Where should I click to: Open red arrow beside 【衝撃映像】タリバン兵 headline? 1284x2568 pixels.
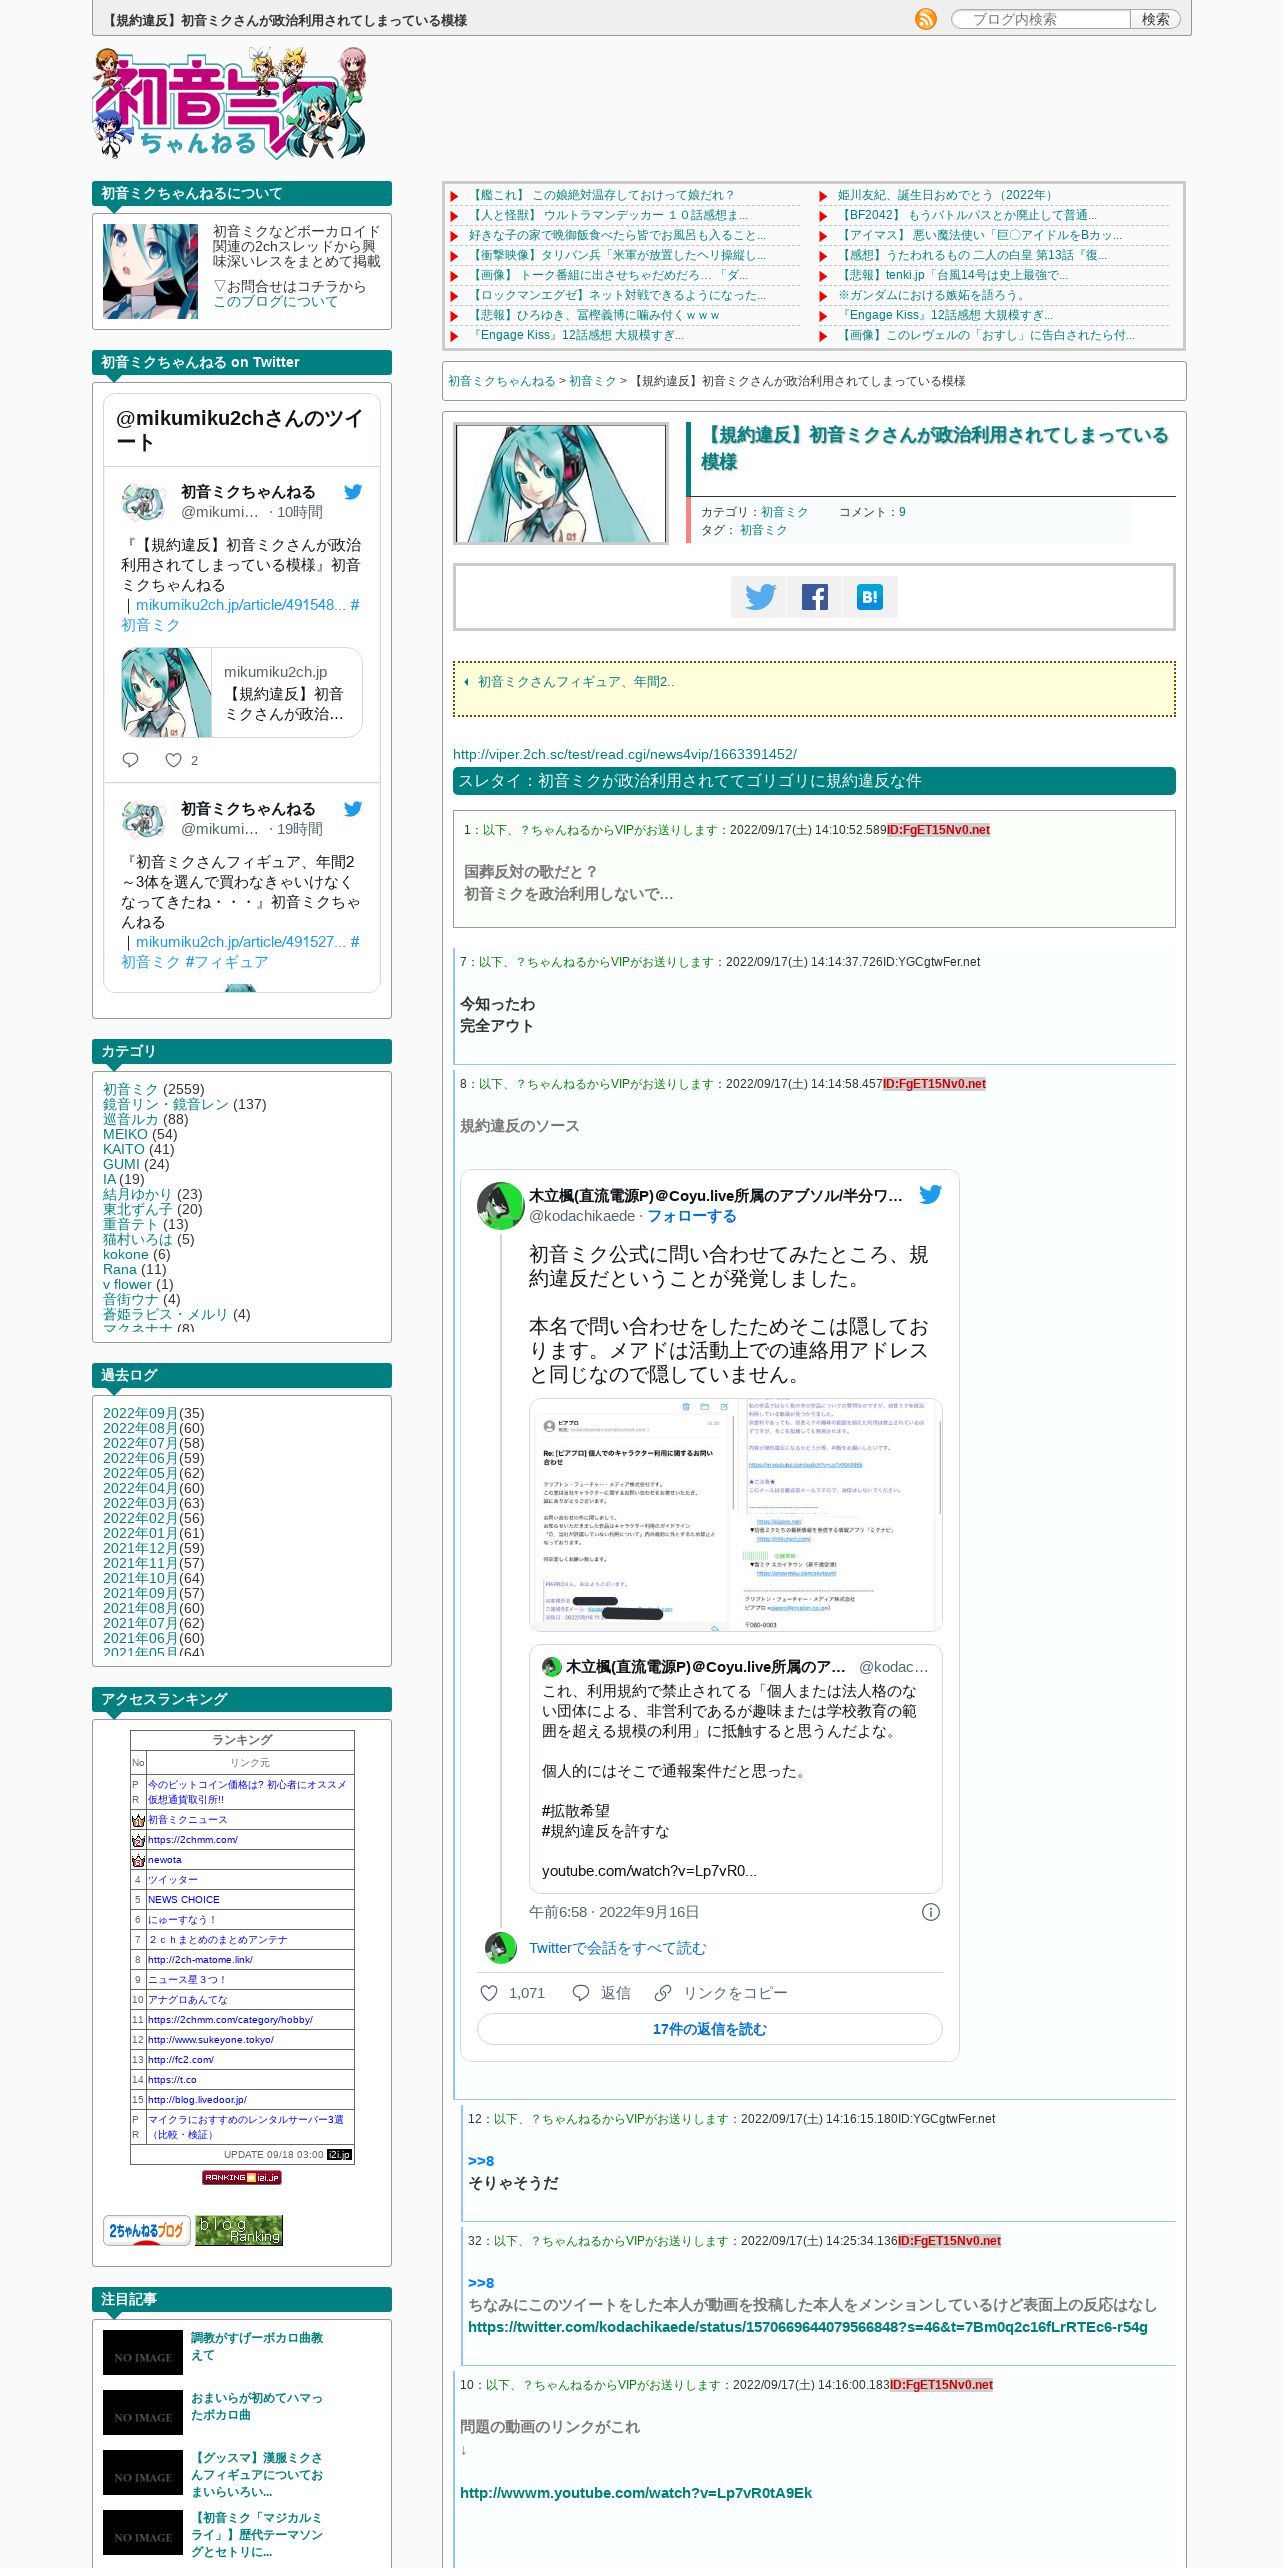pos(454,256)
